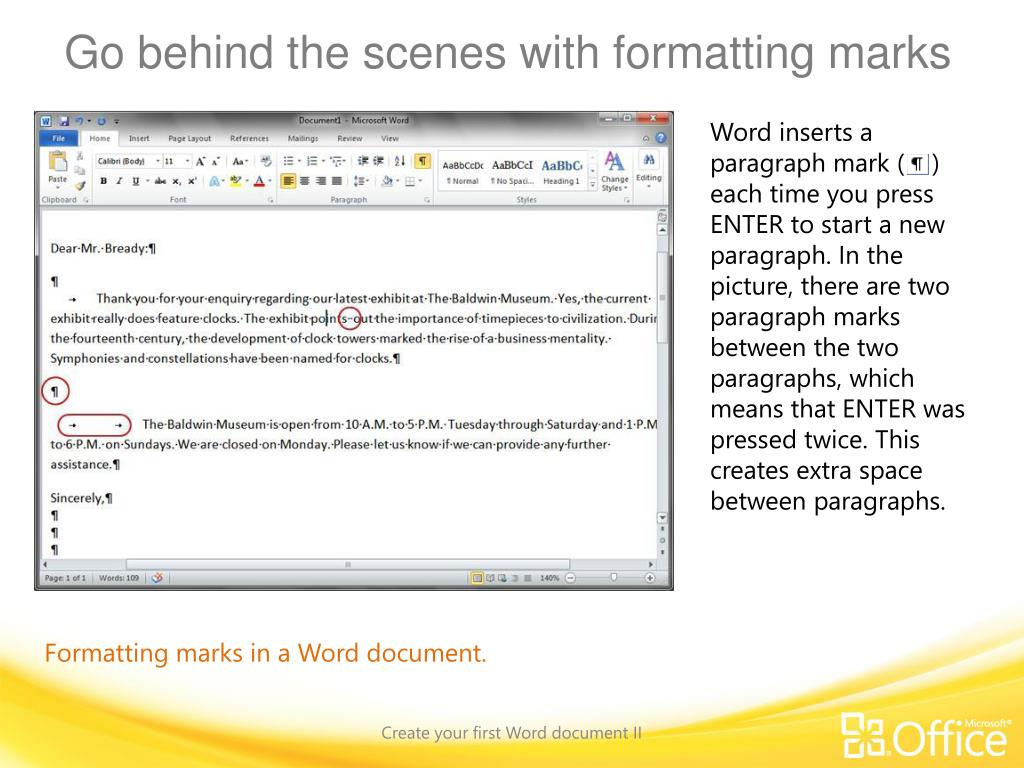Apply the No Spacing style

(x=512, y=172)
